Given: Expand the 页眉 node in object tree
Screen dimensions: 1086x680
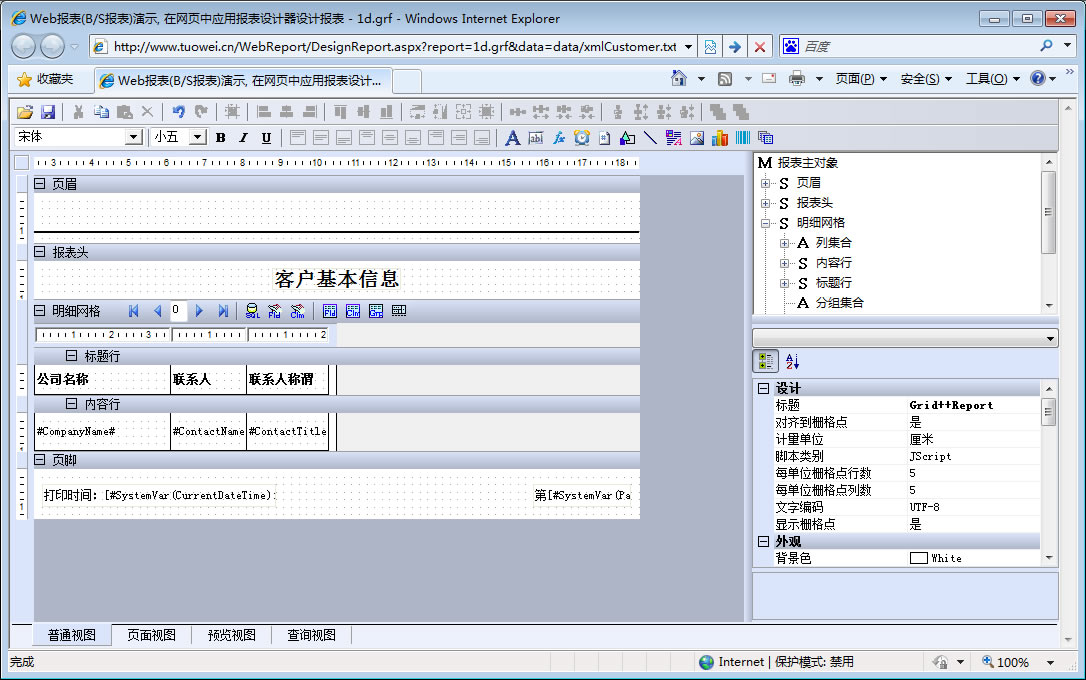Looking at the screenshot, I should 766,183.
